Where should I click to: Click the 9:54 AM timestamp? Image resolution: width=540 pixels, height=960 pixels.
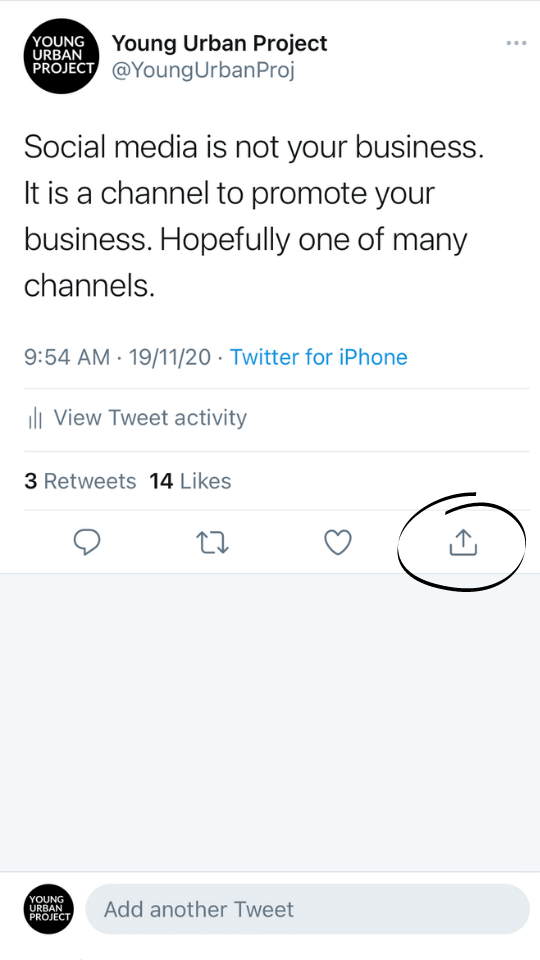point(67,357)
